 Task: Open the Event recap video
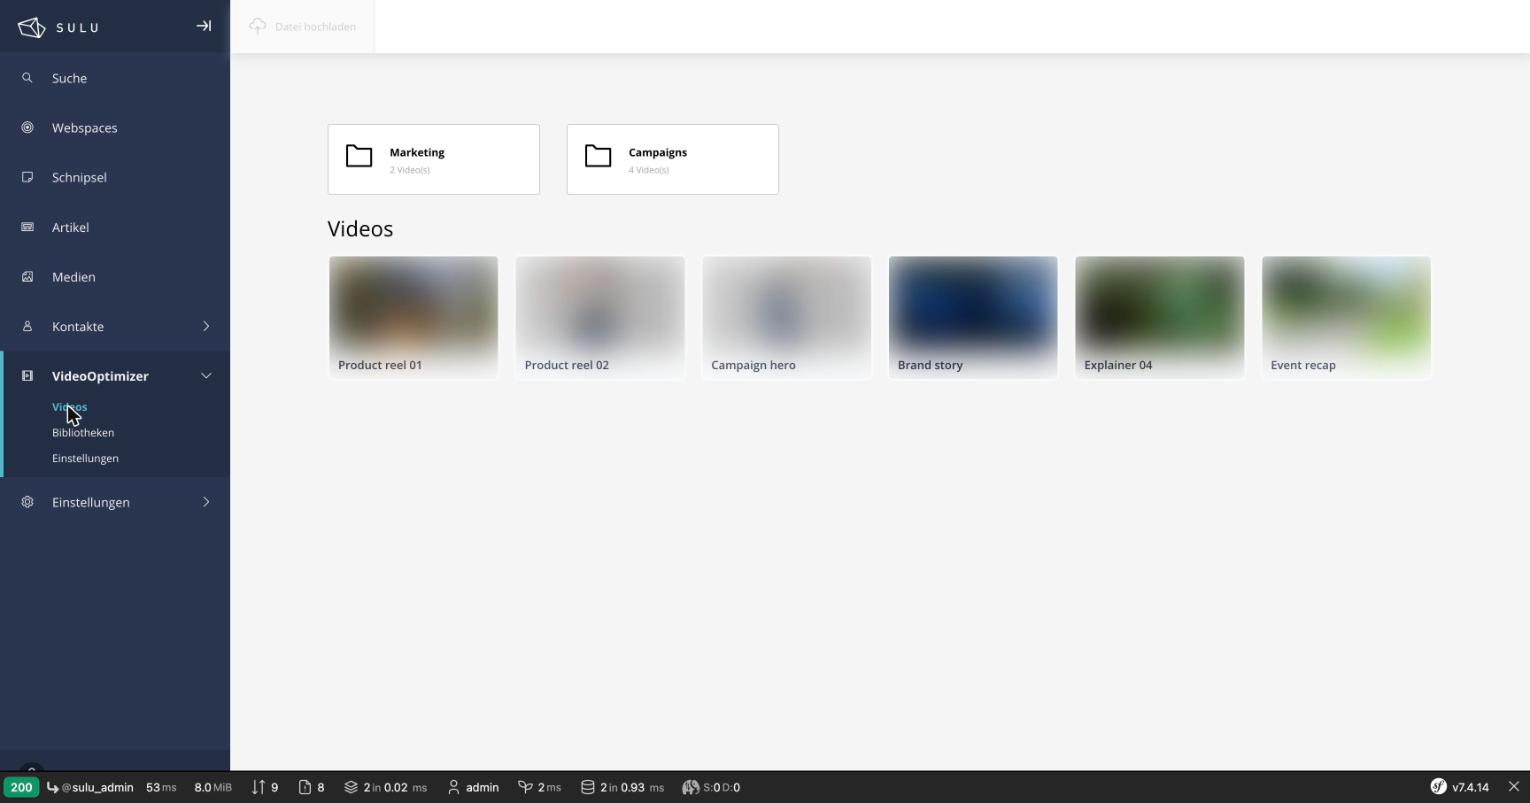coord(1346,318)
